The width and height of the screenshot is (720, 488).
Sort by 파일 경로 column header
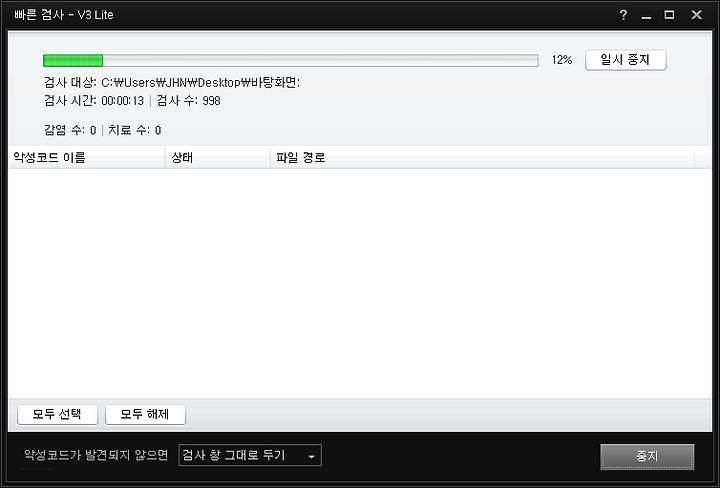pyautogui.click(x=482, y=157)
